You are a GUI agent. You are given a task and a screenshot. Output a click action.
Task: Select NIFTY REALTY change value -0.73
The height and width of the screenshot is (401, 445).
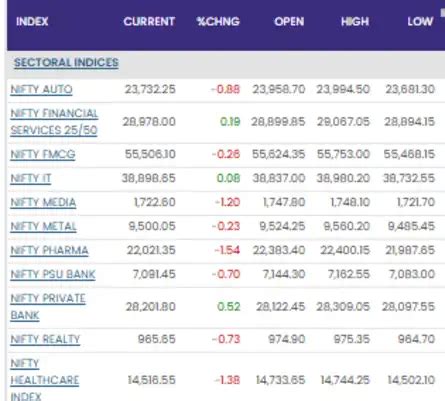pyautogui.click(x=226, y=339)
